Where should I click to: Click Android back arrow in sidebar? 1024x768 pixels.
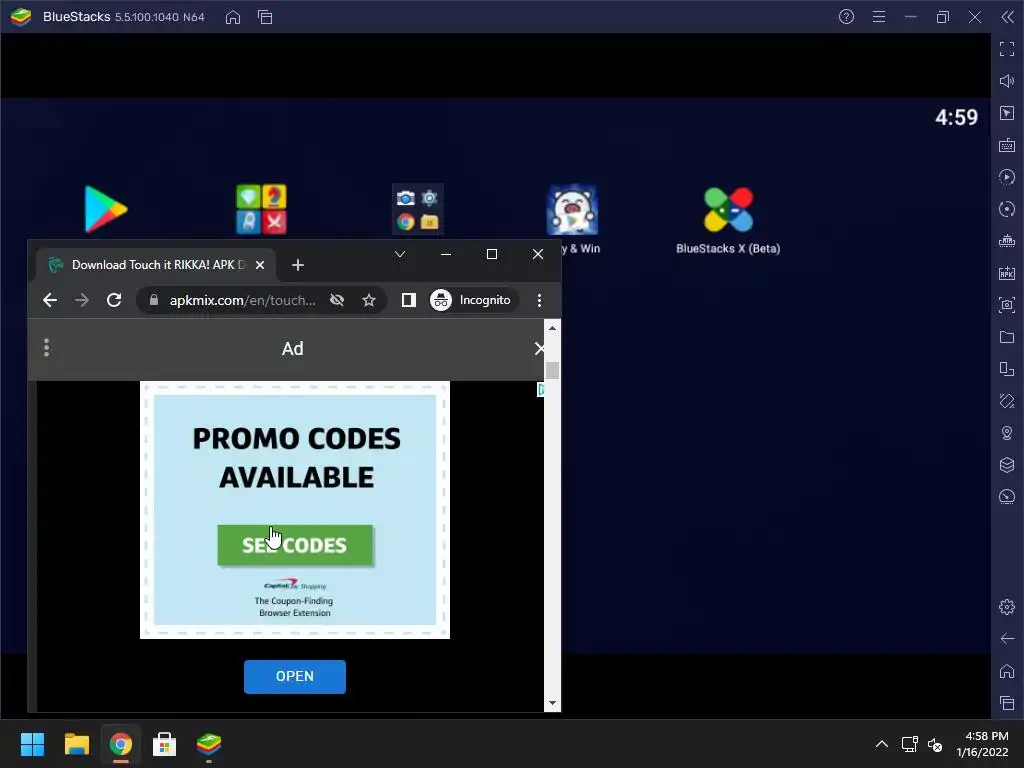[x=1007, y=639]
